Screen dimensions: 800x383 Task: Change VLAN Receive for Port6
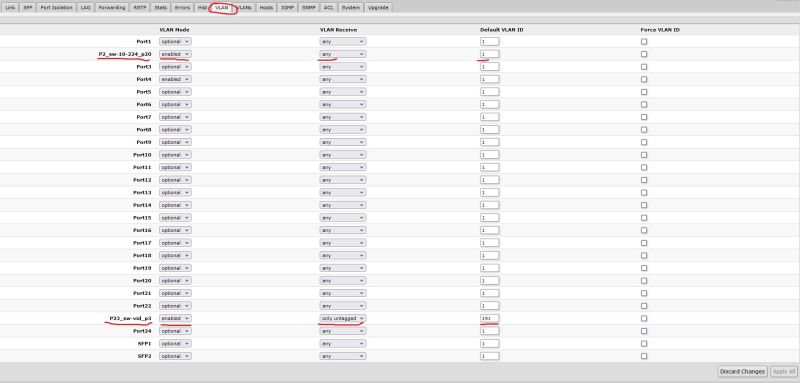pos(343,105)
